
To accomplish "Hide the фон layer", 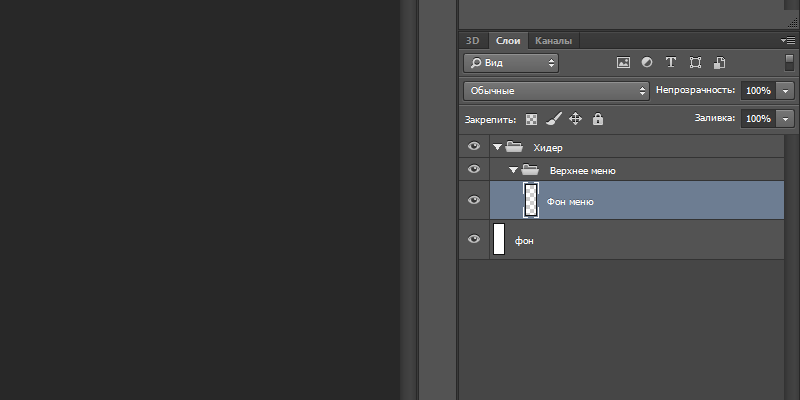I will click(x=474, y=240).
